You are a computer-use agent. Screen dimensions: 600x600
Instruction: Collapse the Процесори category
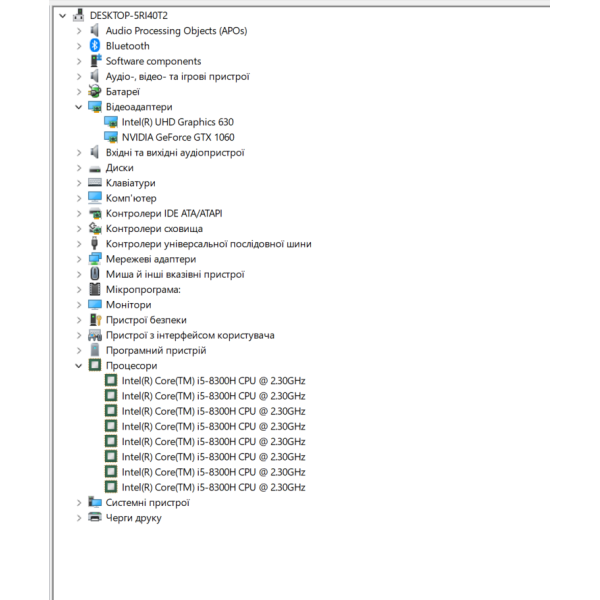[78, 366]
